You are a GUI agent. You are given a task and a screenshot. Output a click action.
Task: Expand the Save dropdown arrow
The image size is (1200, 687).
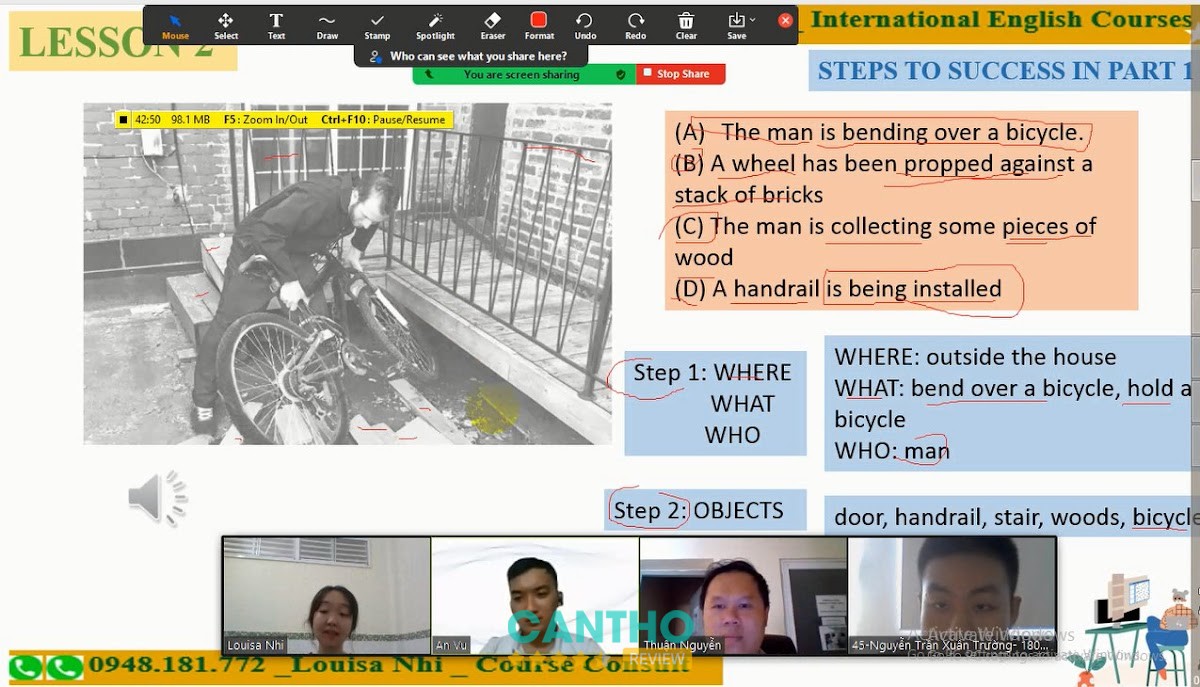pos(753,20)
